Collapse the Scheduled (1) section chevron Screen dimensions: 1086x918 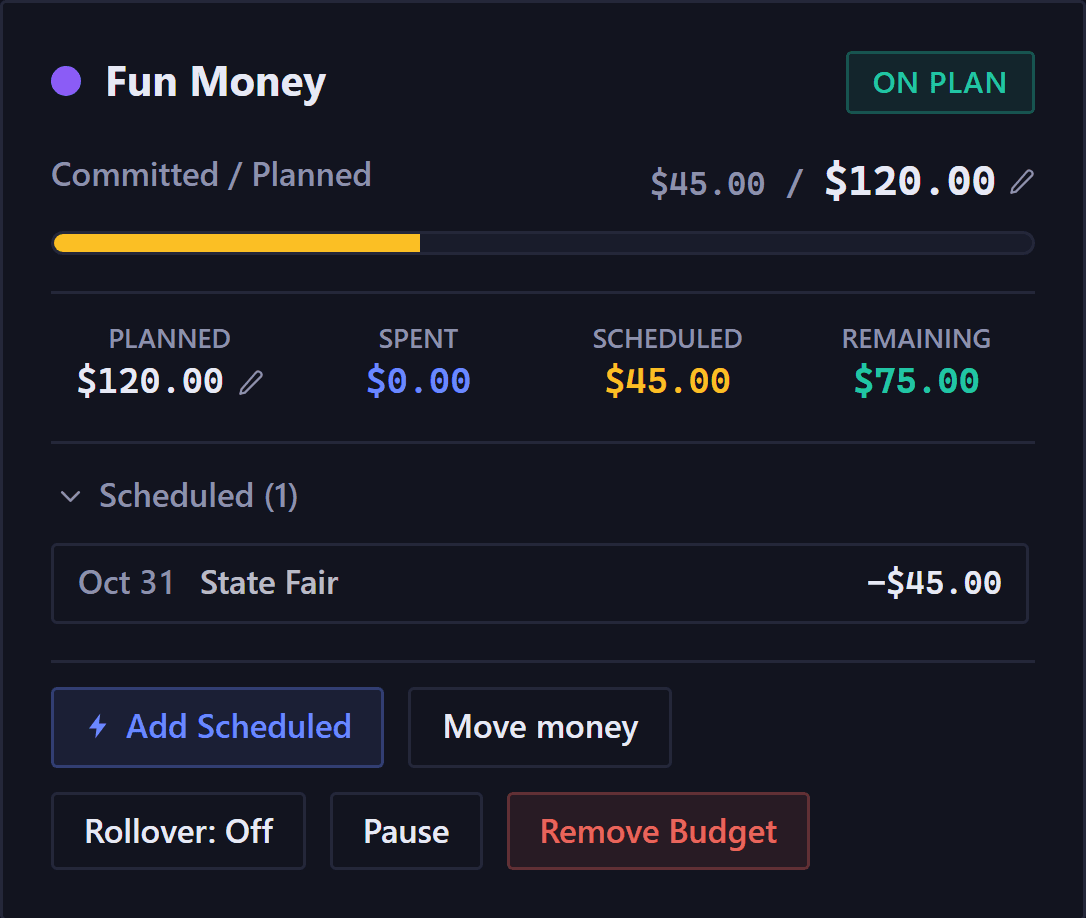[71, 496]
